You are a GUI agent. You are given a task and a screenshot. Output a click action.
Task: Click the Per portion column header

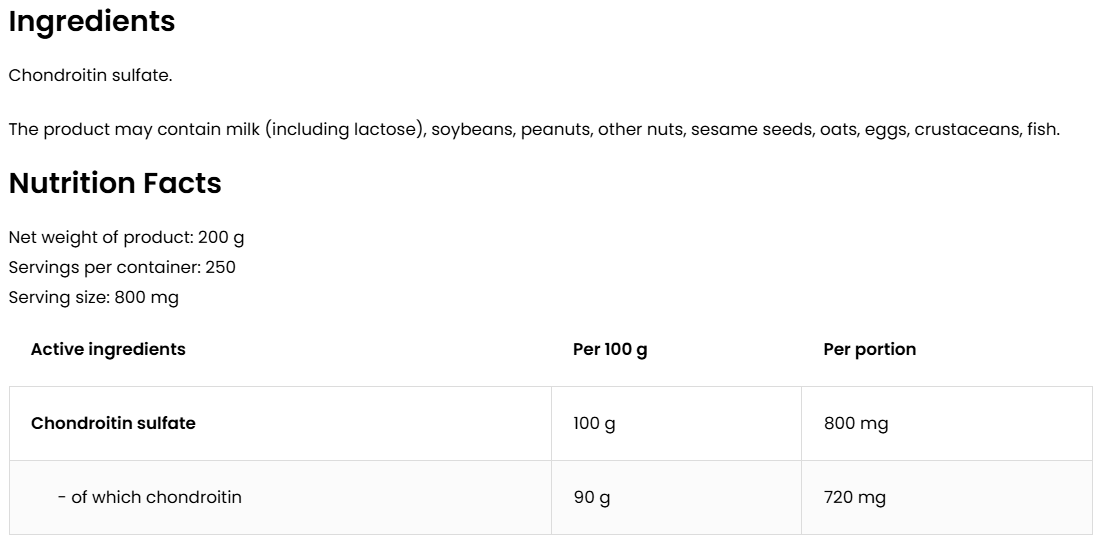click(x=869, y=349)
